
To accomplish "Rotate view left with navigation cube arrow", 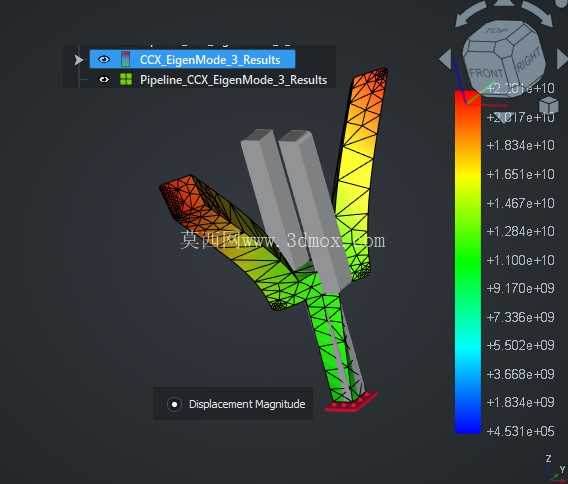I will click(x=445, y=59).
